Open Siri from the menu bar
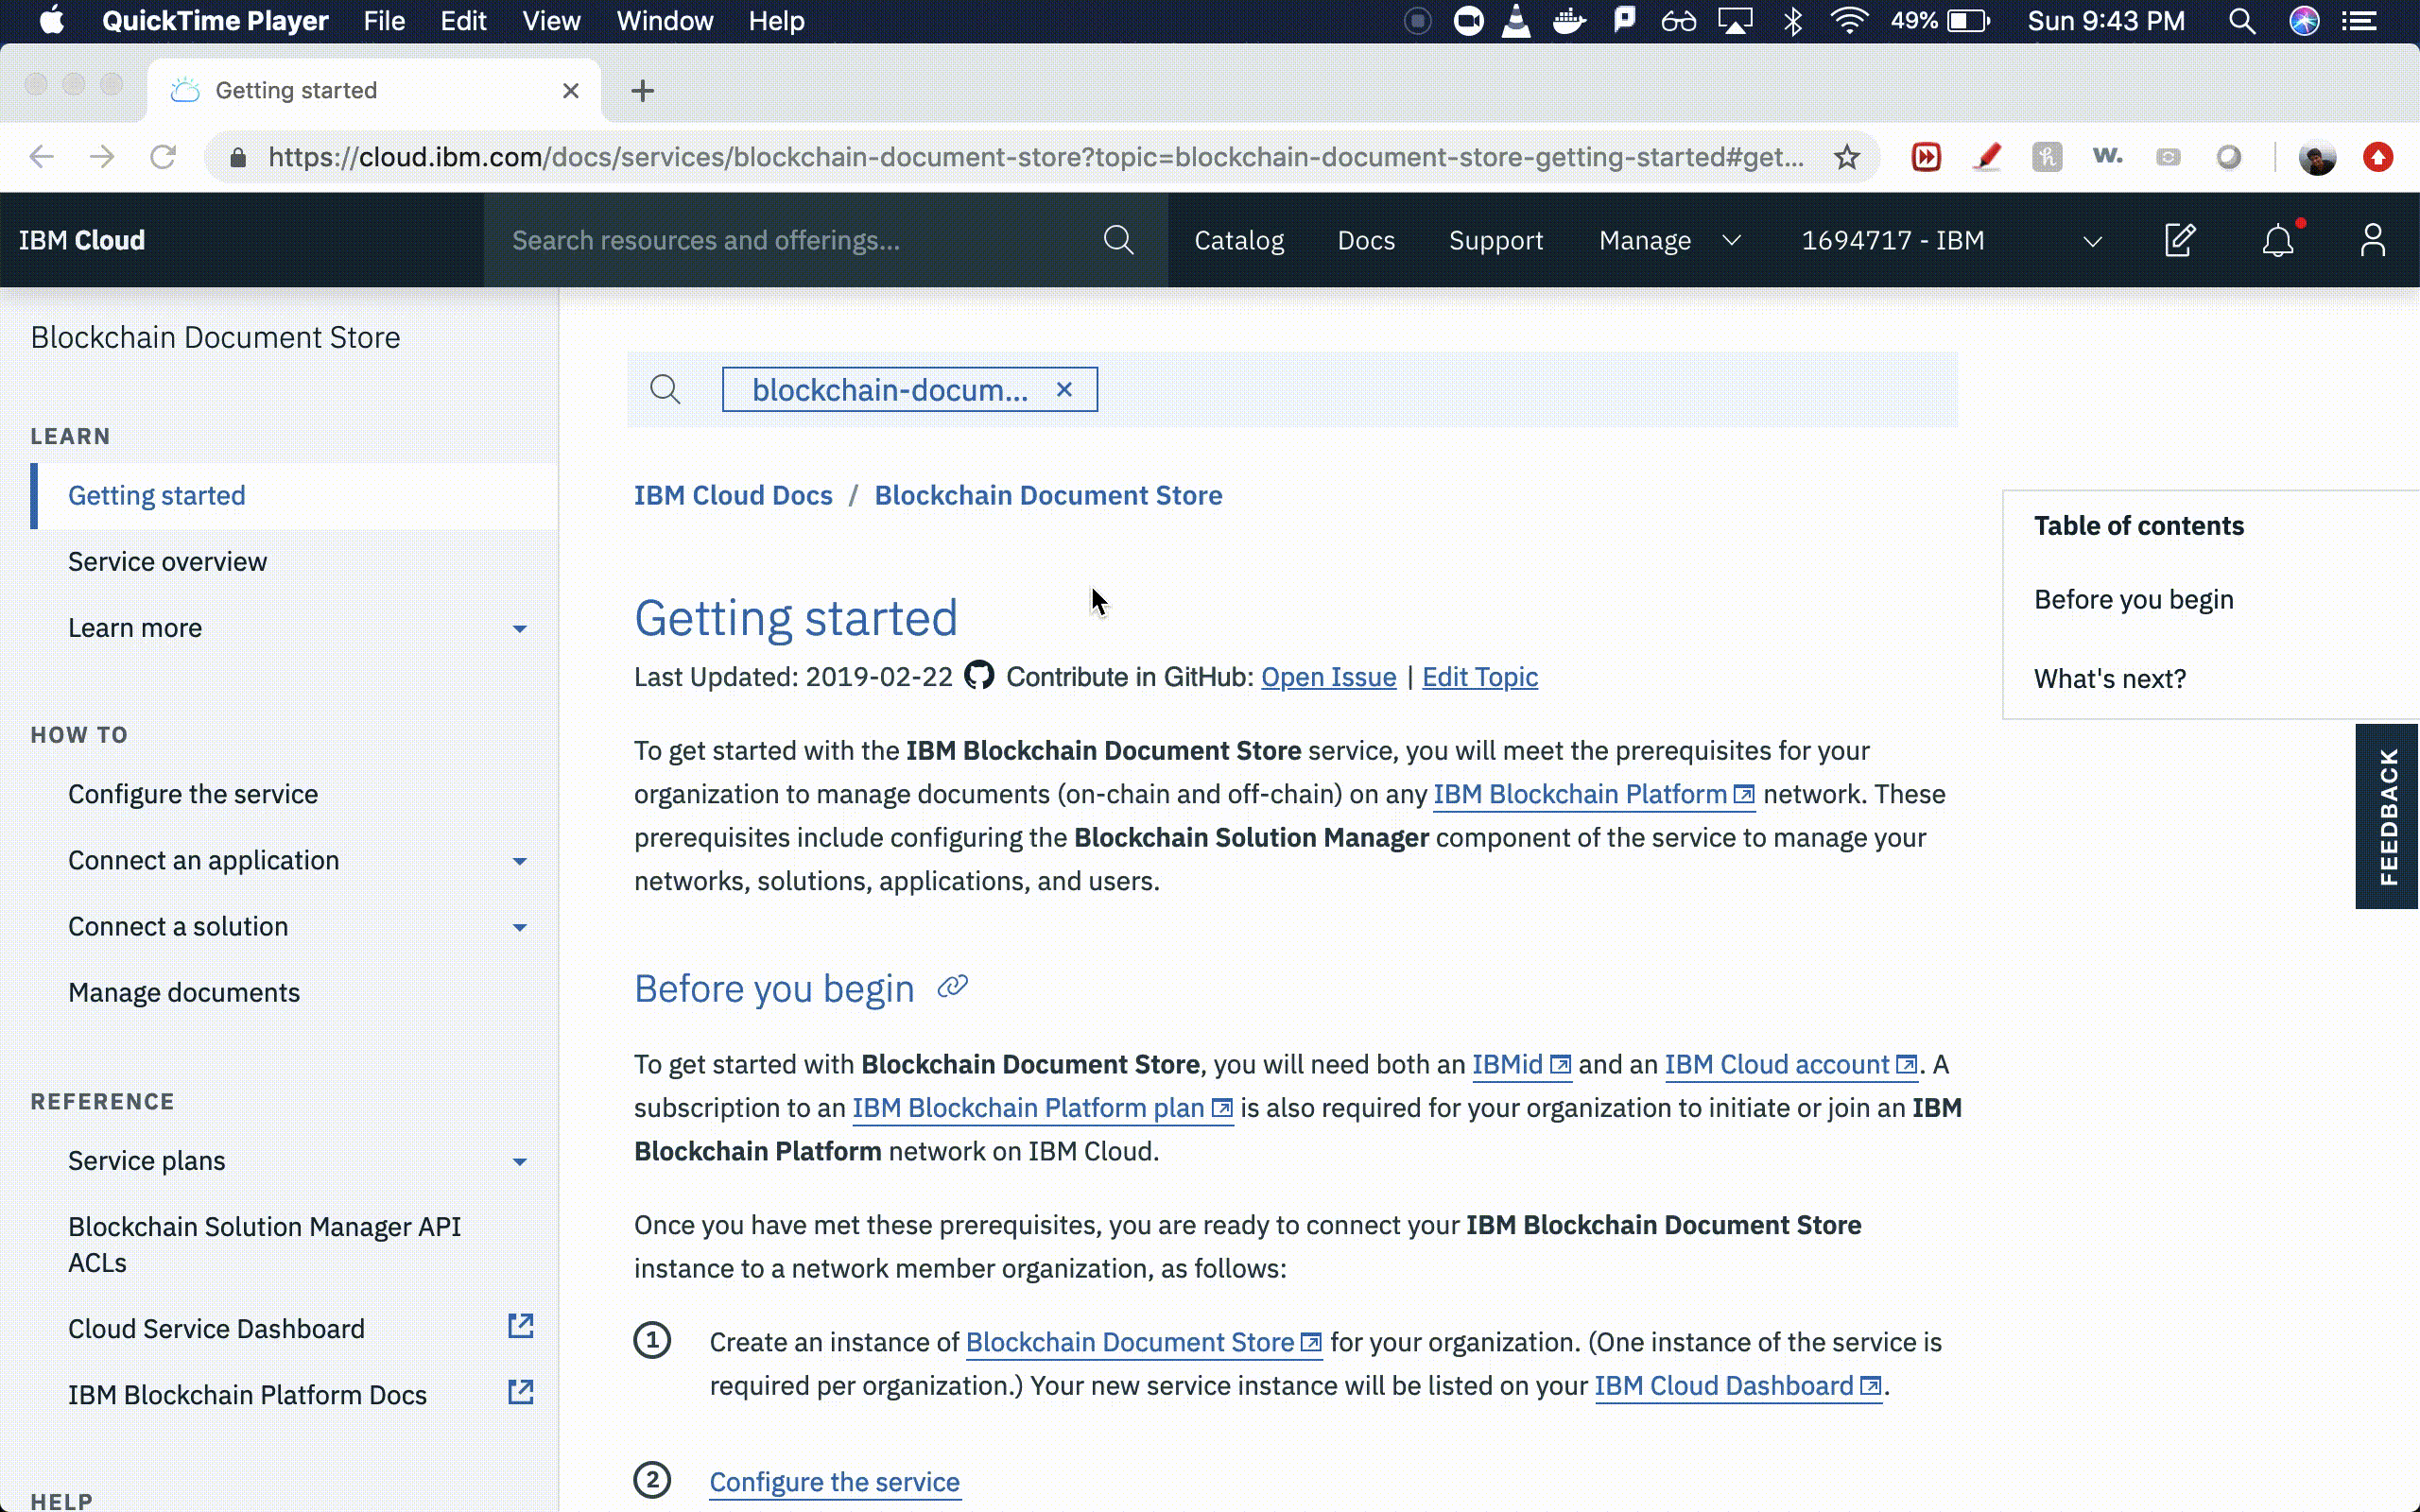Screen dimensions: 2420x1512 (x=2304, y=21)
